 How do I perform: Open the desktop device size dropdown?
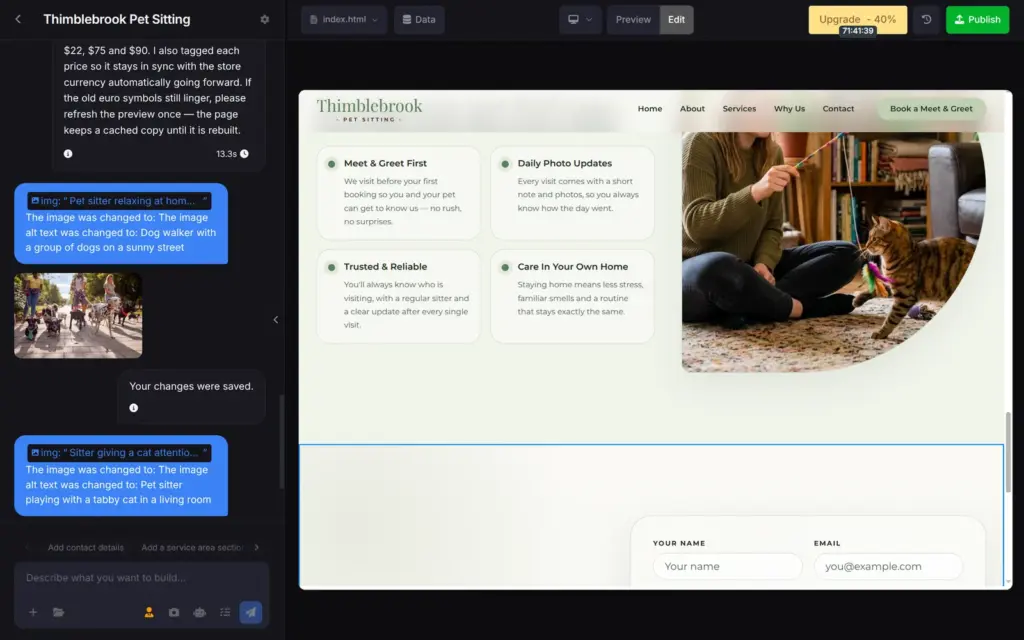(x=580, y=20)
